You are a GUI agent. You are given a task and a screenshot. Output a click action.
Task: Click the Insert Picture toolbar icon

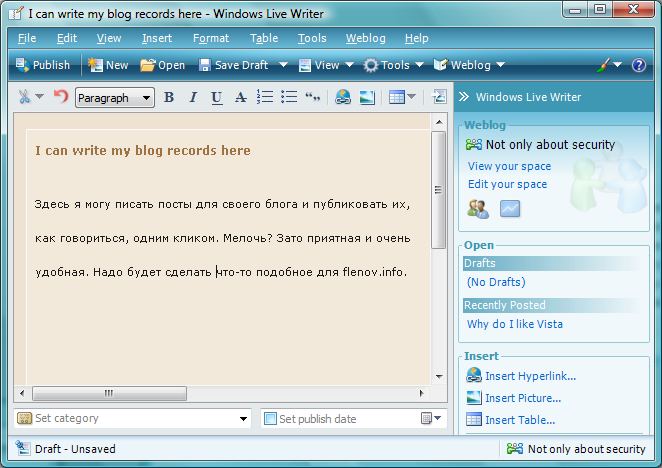click(367, 98)
